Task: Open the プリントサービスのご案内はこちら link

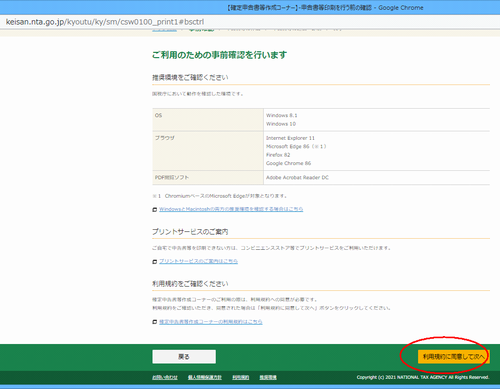Action: point(198,261)
